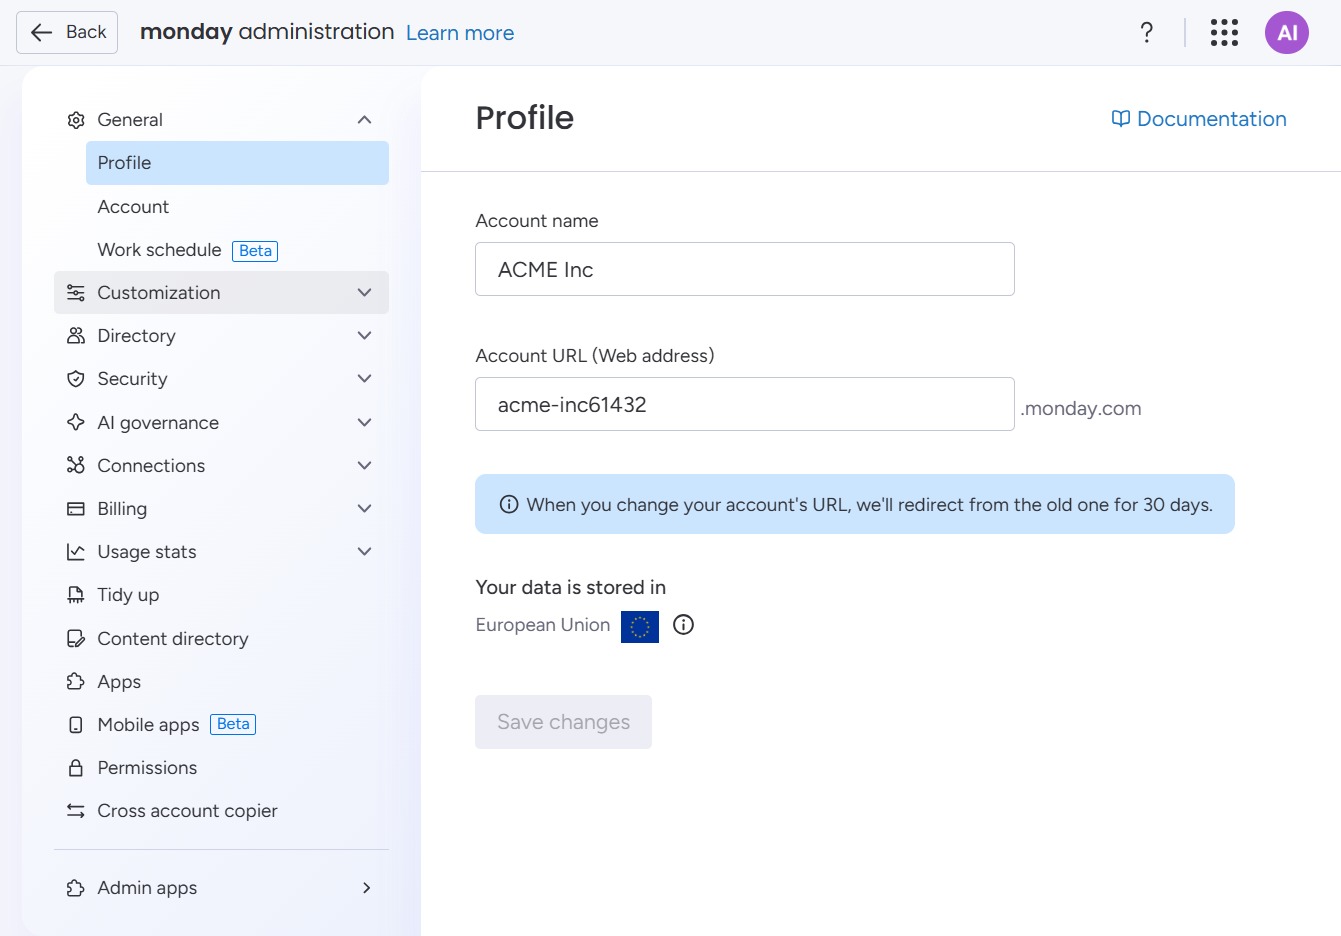Expand the Security section chevron
Image resolution: width=1341 pixels, height=936 pixels.
(365, 379)
